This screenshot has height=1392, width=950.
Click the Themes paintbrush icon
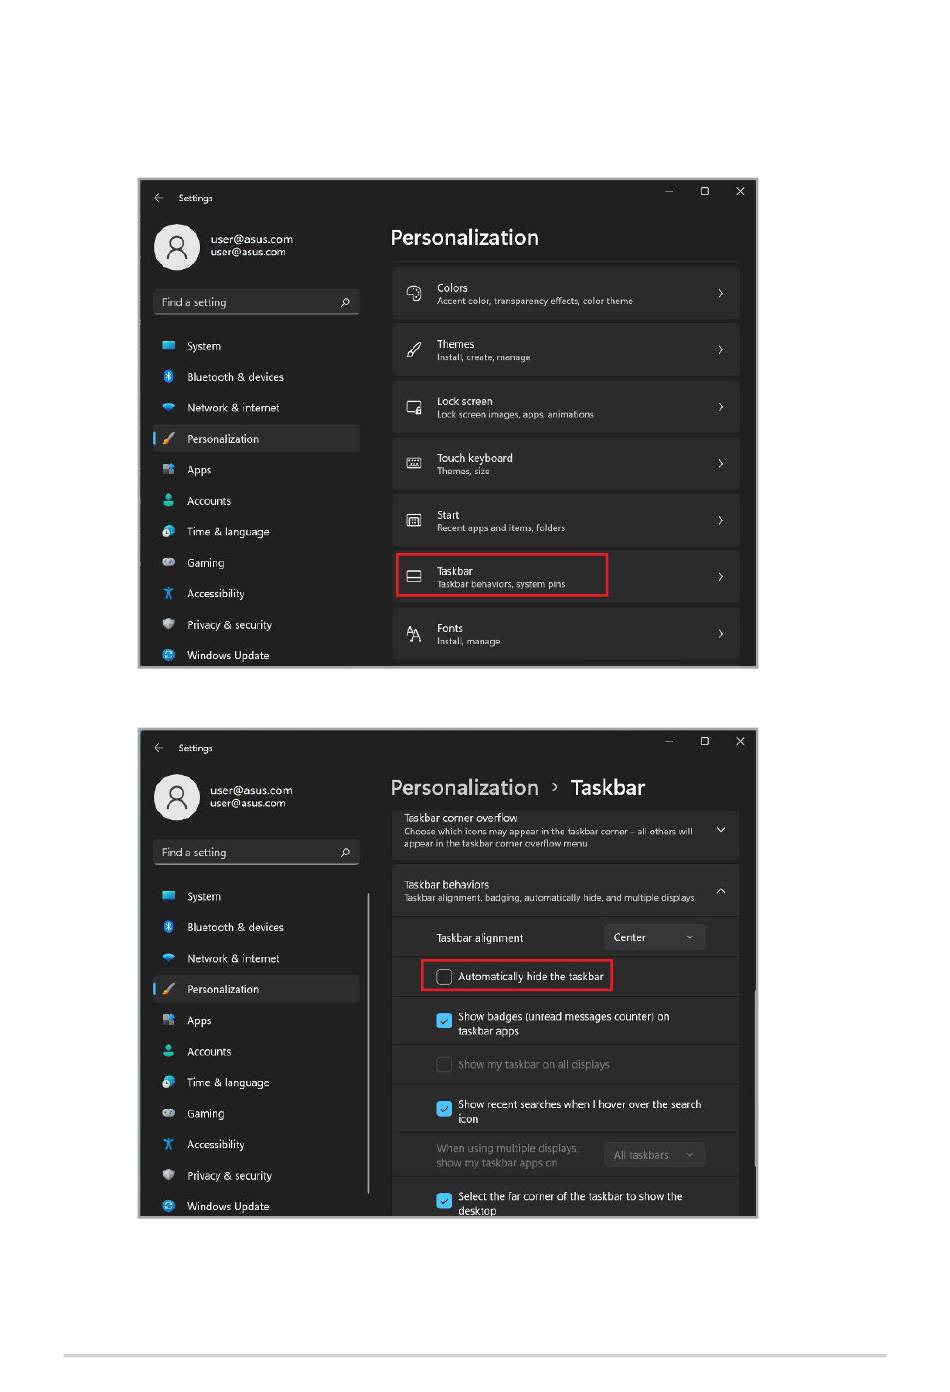point(414,350)
